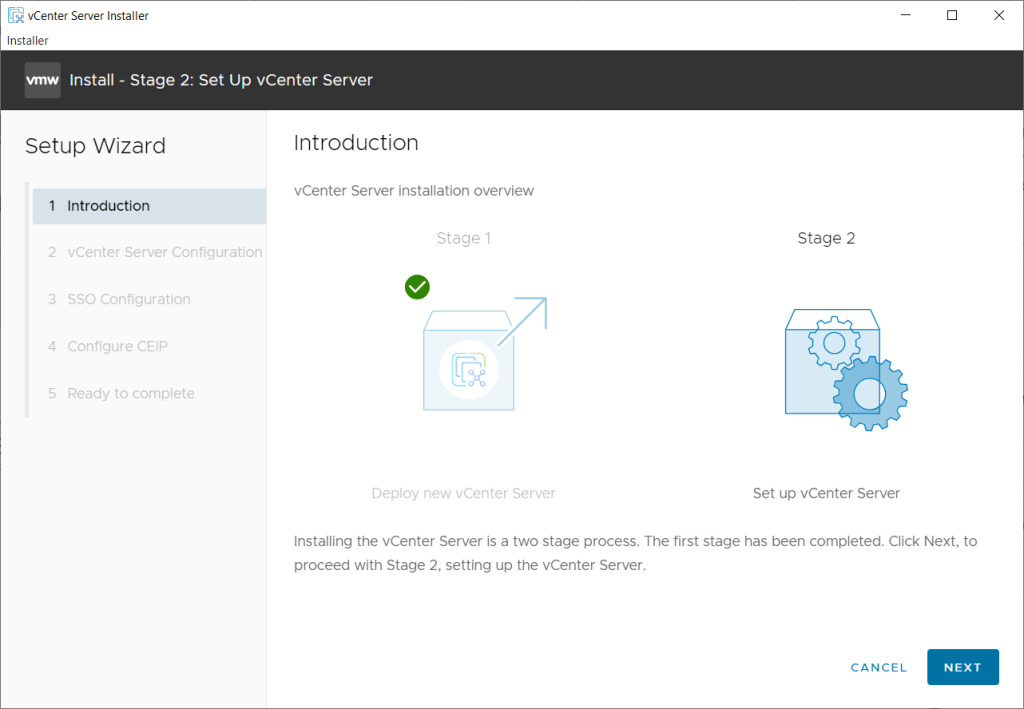This screenshot has height=709, width=1024.
Task: Close the vCenter Server Installer window
Action: (998, 15)
